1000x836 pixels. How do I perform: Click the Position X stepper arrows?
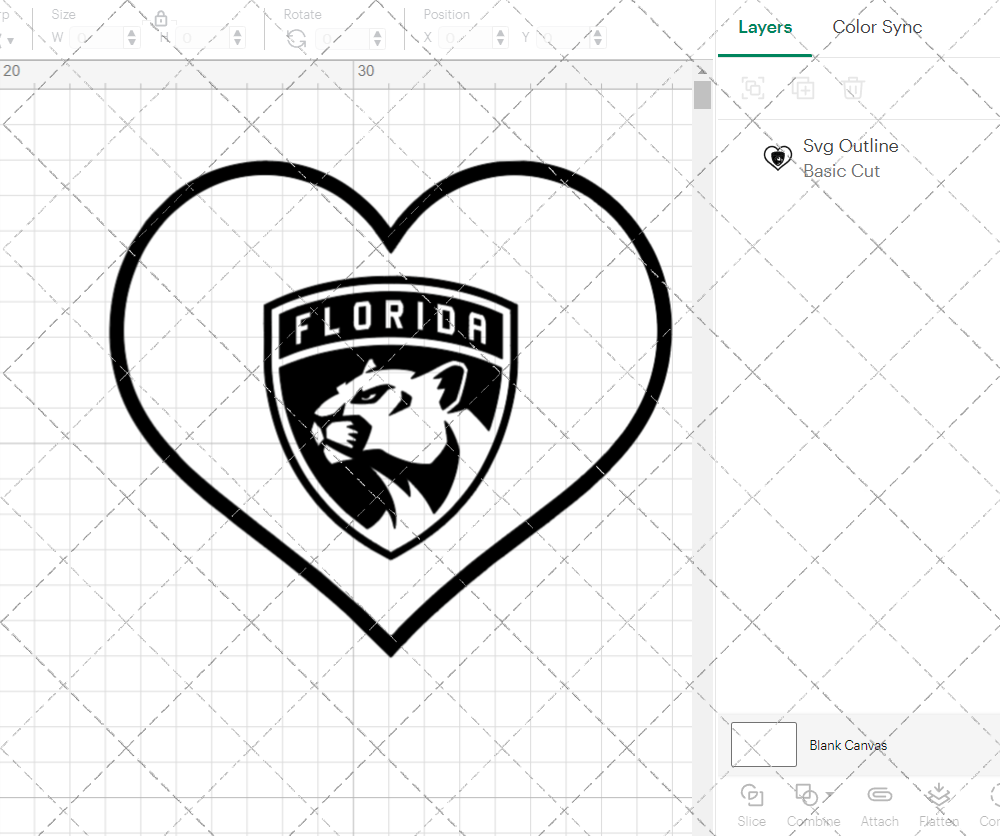coord(501,38)
